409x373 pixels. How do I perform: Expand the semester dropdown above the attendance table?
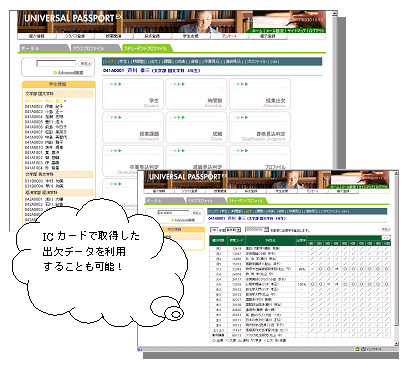tap(233, 230)
